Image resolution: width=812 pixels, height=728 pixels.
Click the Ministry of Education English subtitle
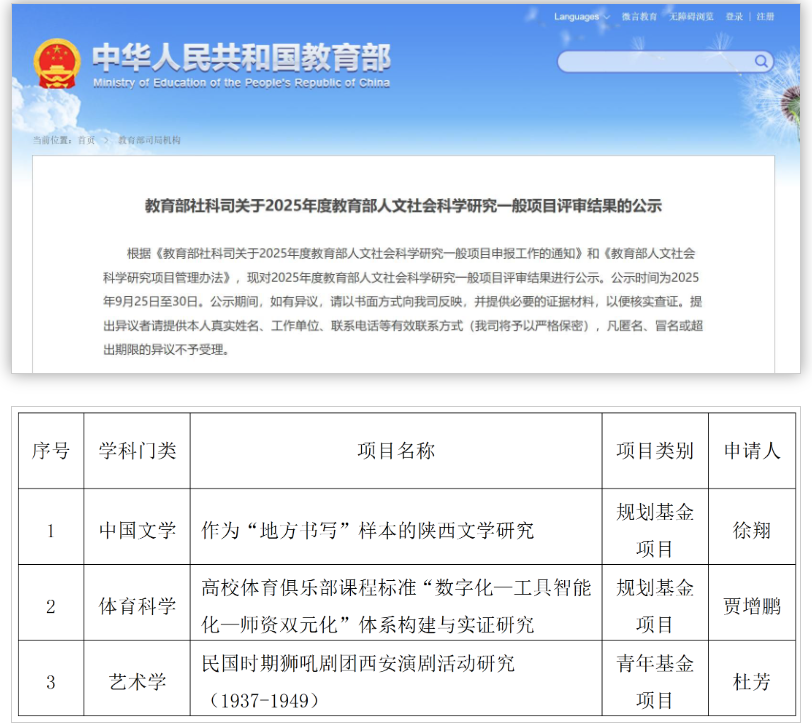[241, 83]
